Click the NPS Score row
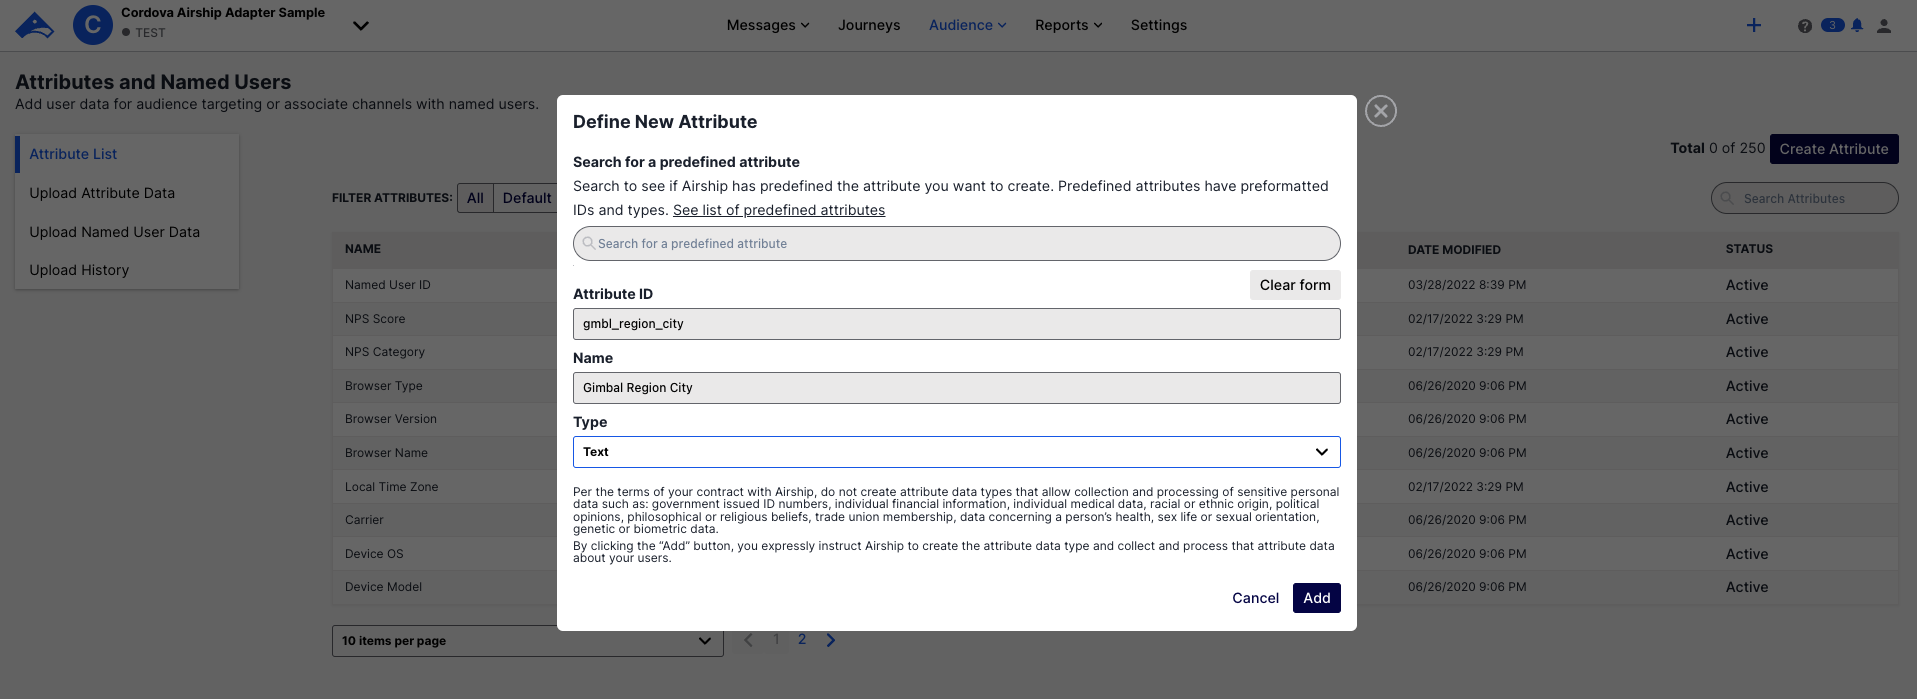This screenshot has height=699, width=1917. coord(1115,319)
